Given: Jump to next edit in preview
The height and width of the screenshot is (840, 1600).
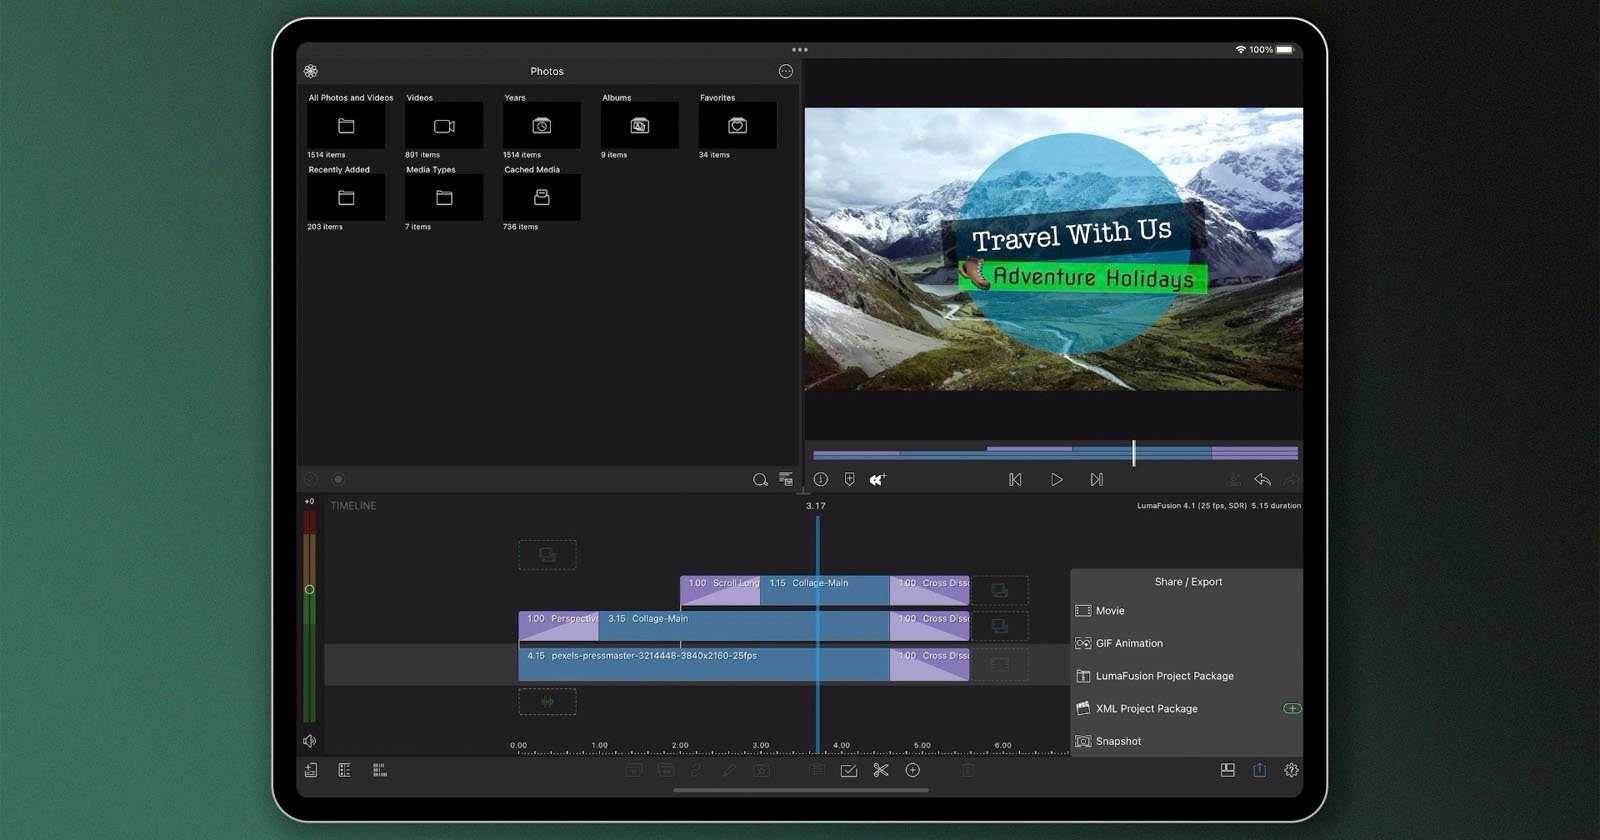Looking at the screenshot, I should pos(1097,480).
